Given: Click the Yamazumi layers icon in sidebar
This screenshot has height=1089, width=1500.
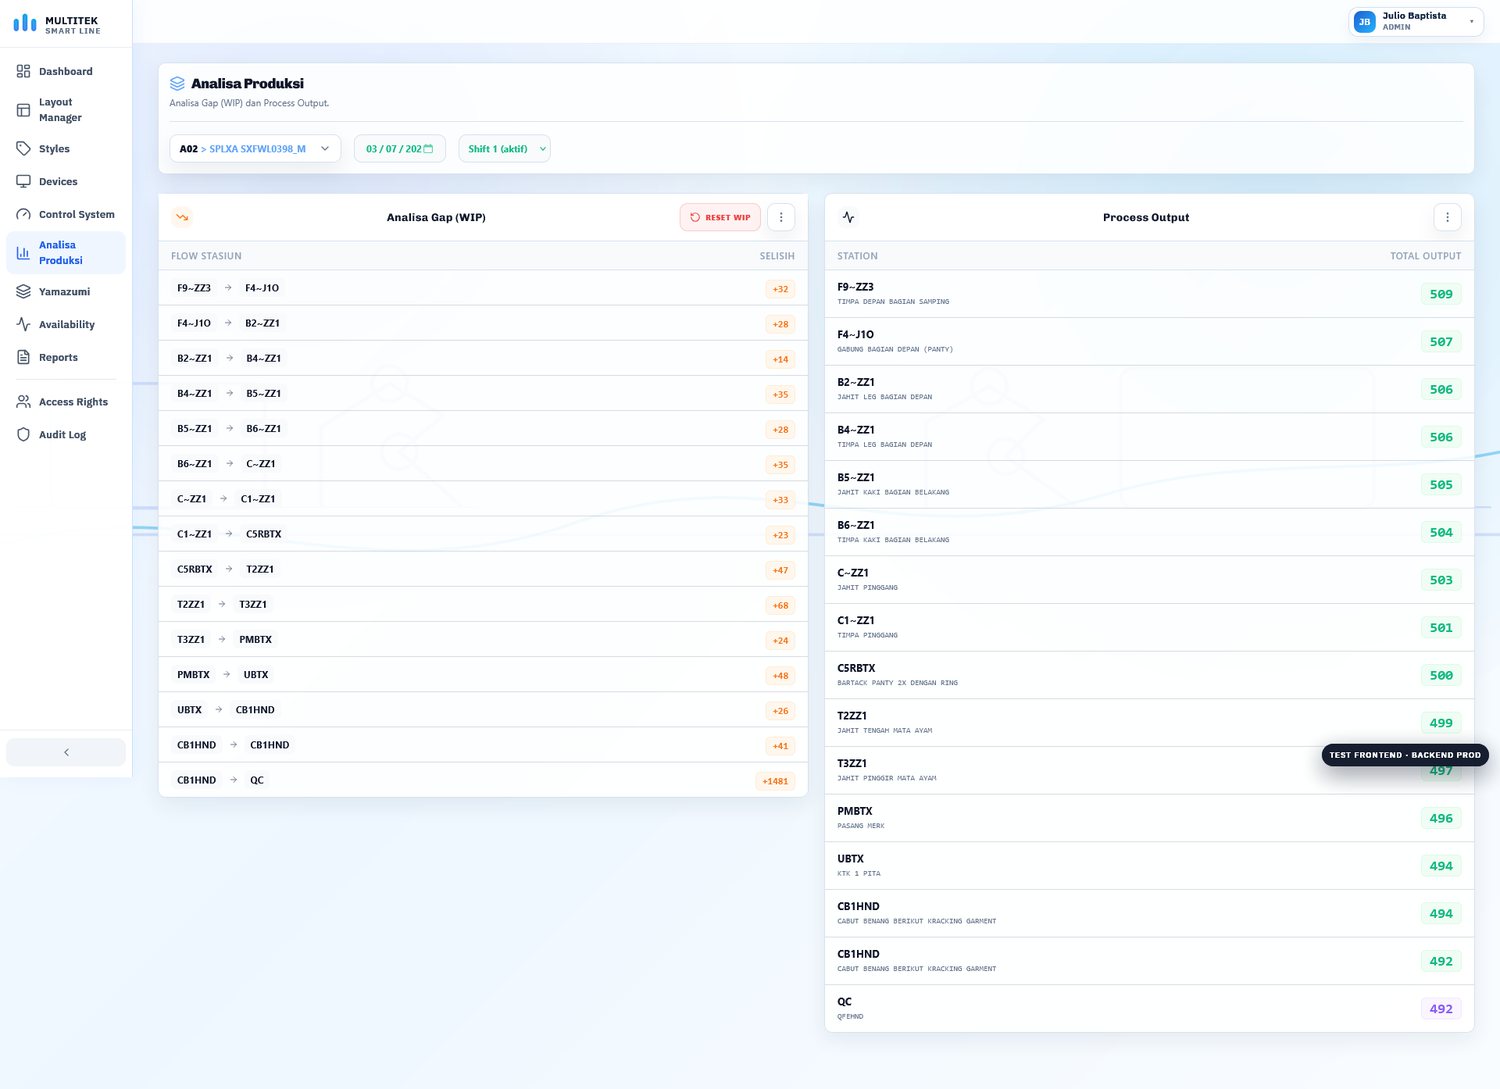Looking at the screenshot, I should (x=23, y=291).
